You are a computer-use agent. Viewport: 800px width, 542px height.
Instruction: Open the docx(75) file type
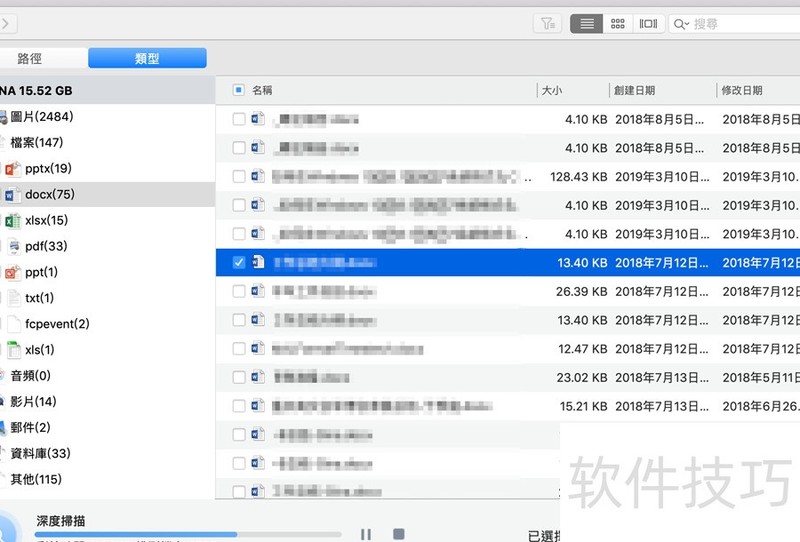coord(50,194)
